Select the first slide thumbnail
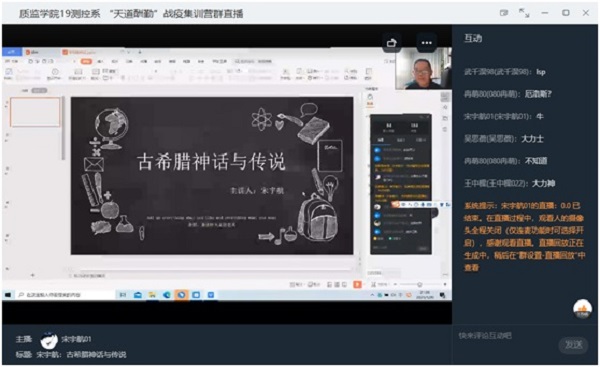Image resolution: width=600 pixels, height=367 pixels. point(35,112)
